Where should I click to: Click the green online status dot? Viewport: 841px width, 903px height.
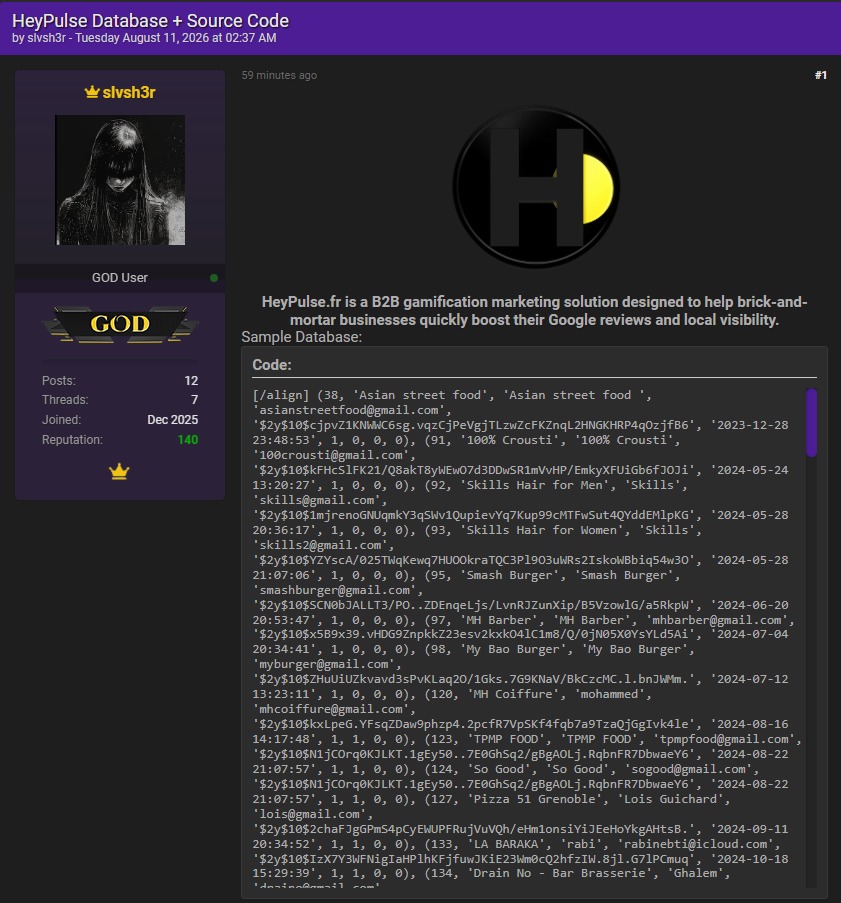tap(214, 278)
